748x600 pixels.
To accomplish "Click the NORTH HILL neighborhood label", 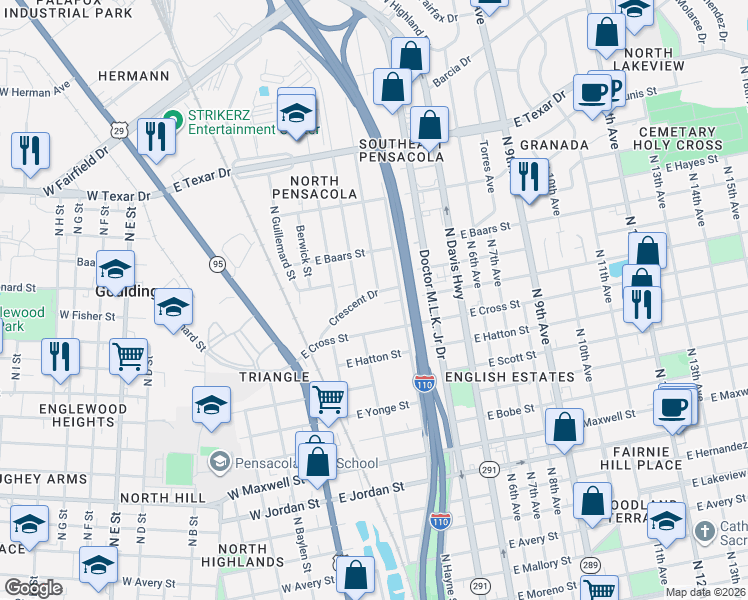I will pos(163,498).
